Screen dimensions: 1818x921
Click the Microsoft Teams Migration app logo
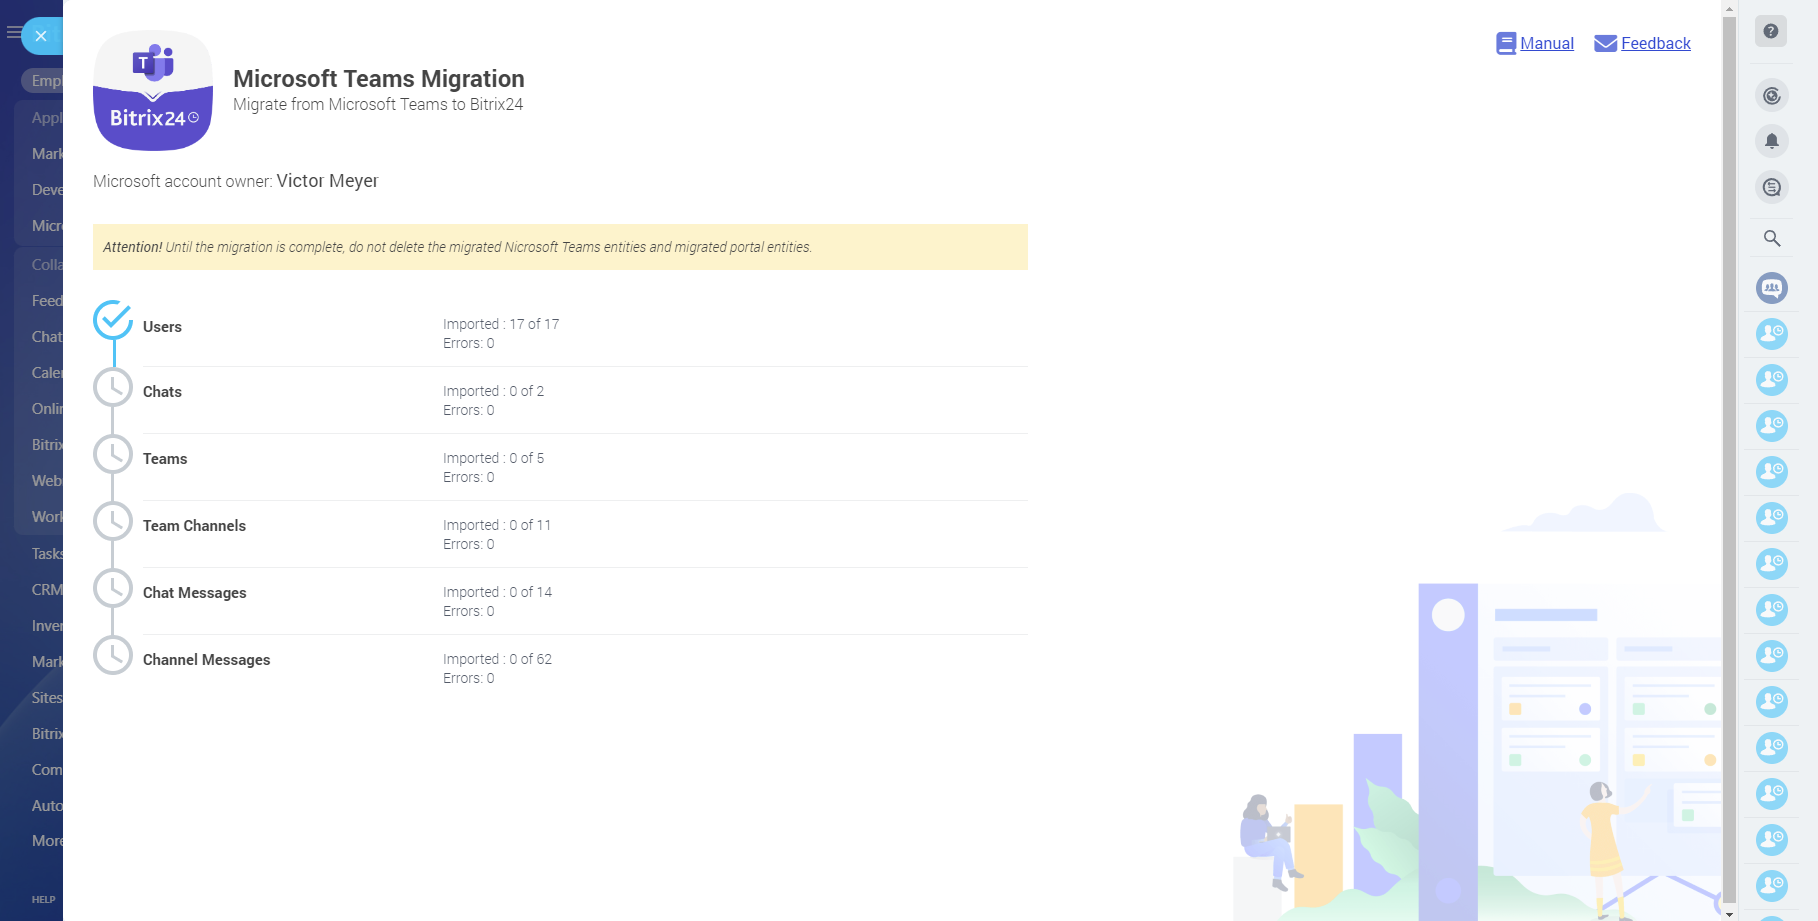(x=153, y=91)
